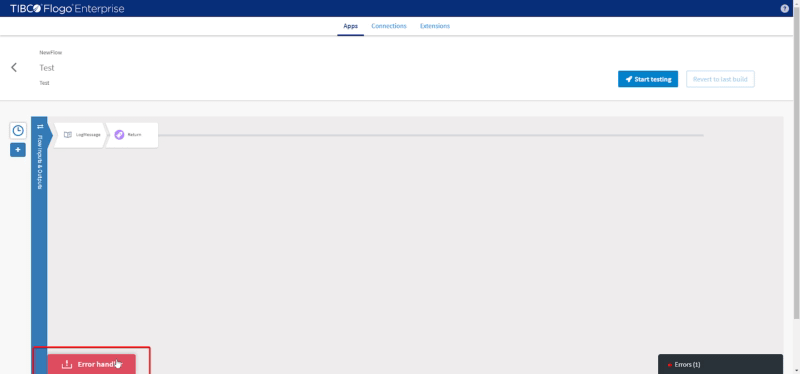Select the Return activity tile
This screenshot has width=800, height=374.
[133, 135]
